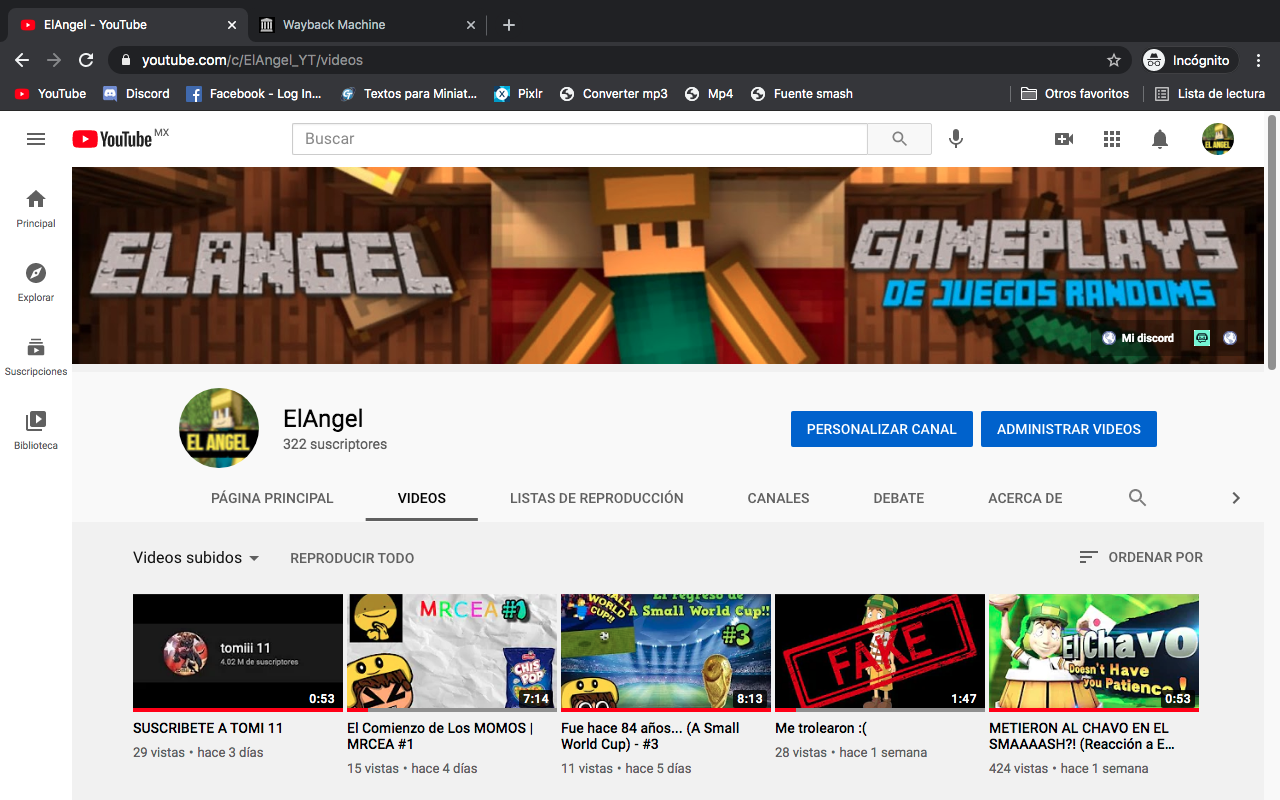Viewport: 1280px width, 800px height.
Task: Open title Fue hace 84 años... video
Action: coord(650,736)
